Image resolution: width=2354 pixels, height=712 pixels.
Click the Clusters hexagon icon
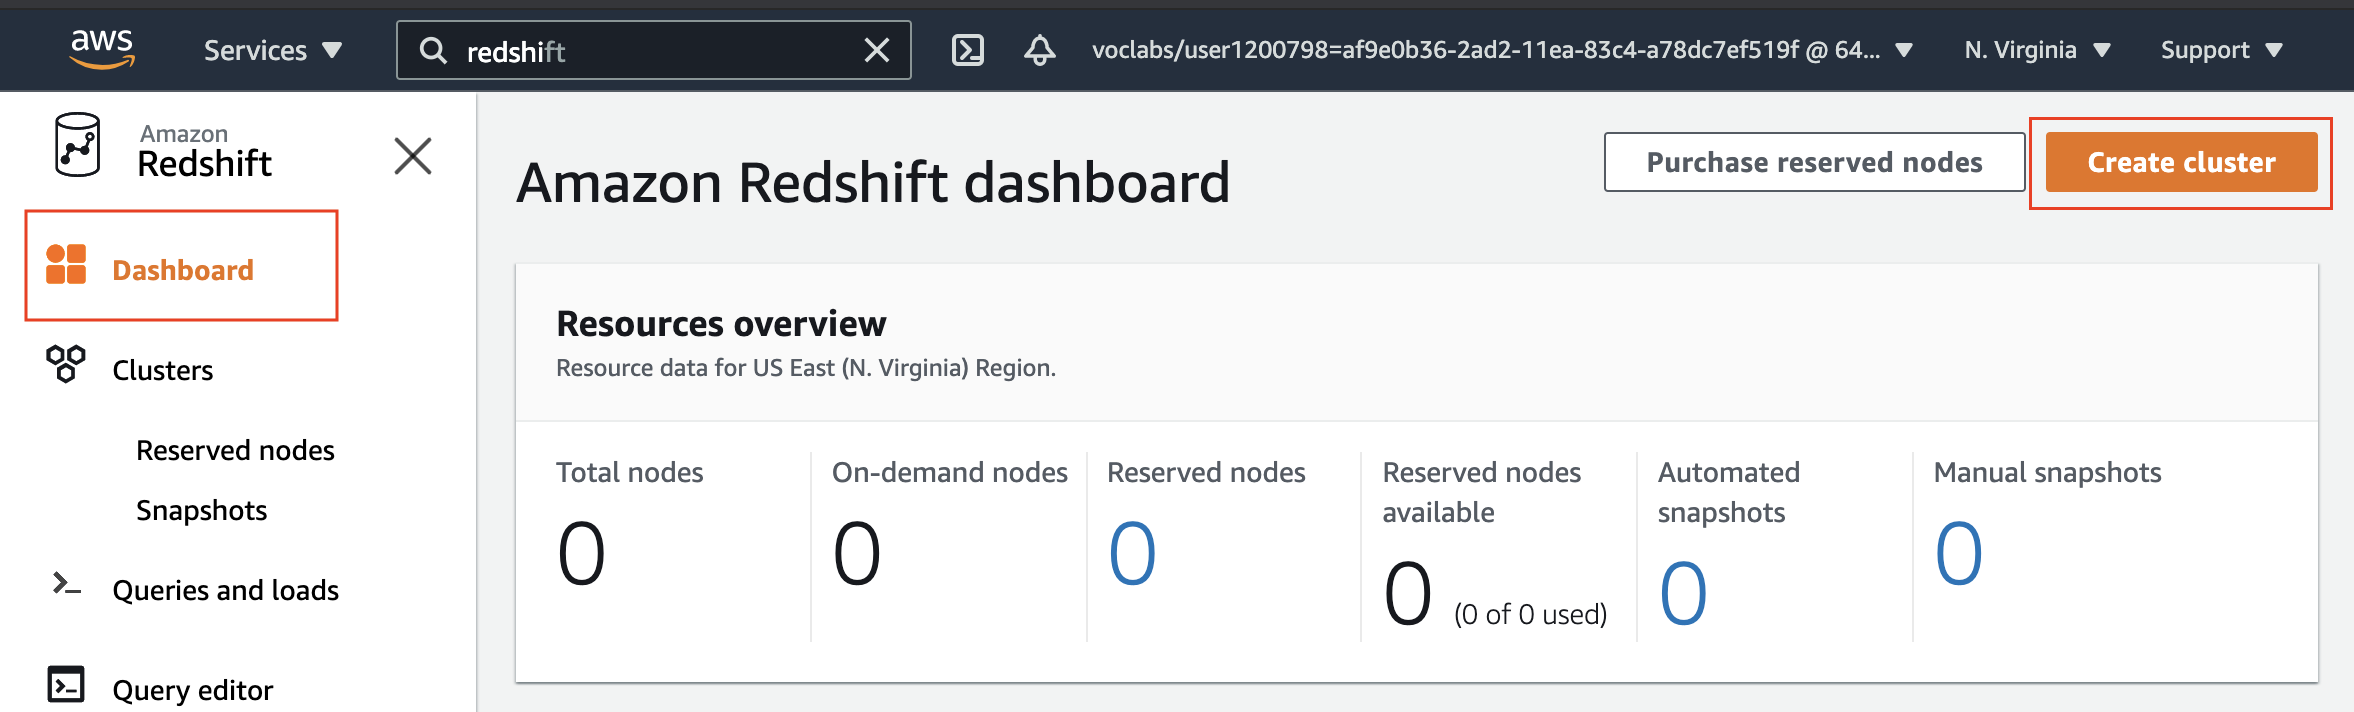pyautogui.click(x=66, y=364)
